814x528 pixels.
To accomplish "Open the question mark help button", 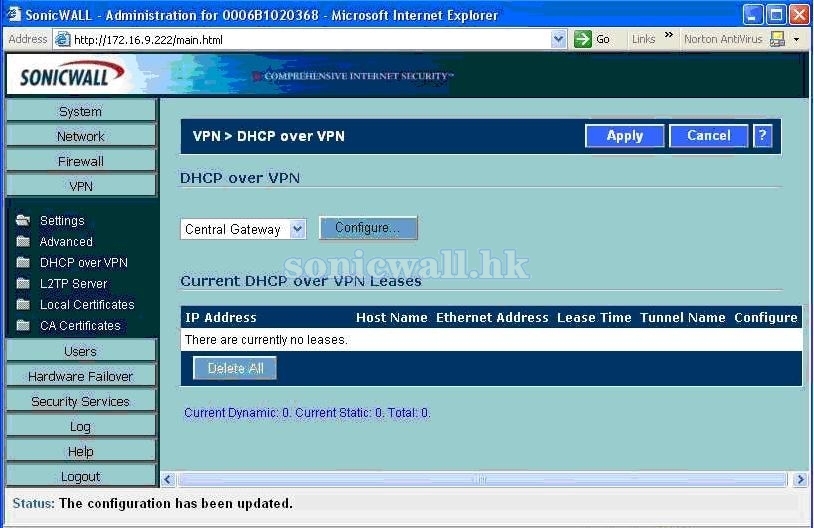I will (x=762, y=136).
